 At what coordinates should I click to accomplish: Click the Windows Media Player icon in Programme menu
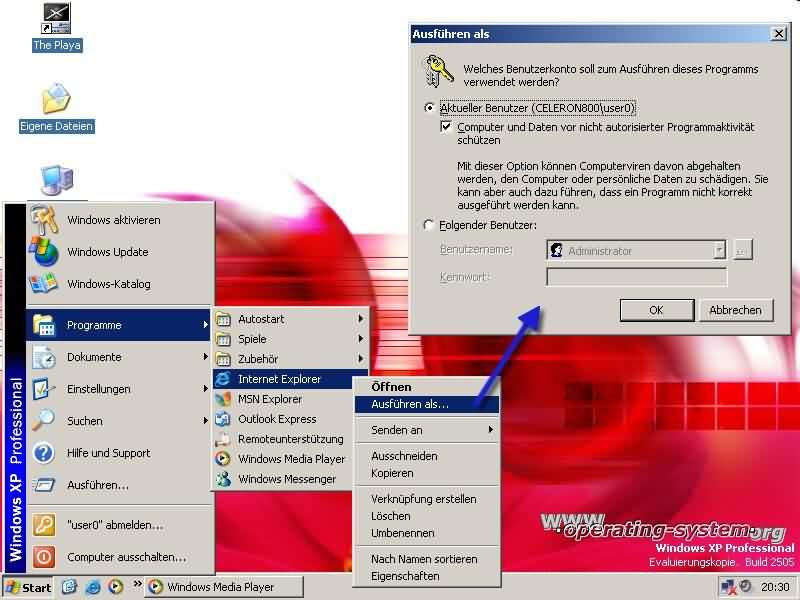[x=223, y=459]
